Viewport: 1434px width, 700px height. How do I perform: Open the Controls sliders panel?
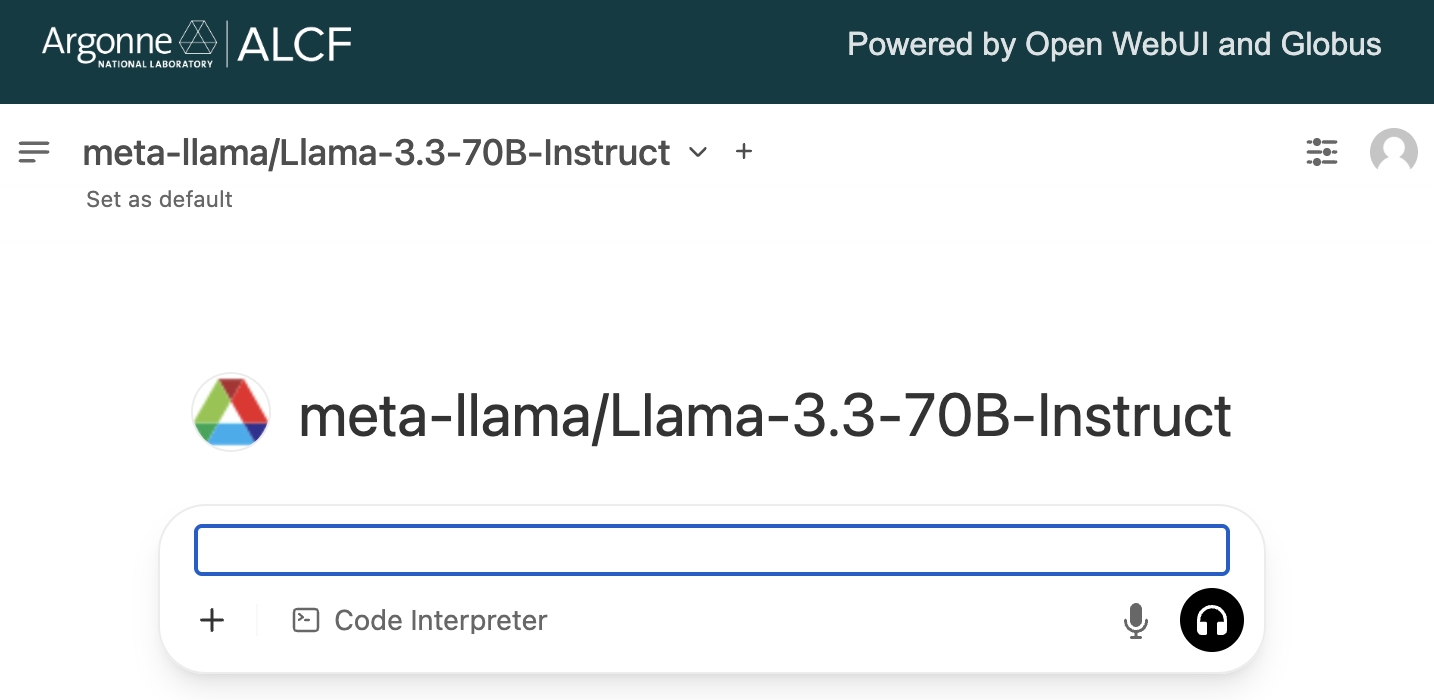point(1321,152)
